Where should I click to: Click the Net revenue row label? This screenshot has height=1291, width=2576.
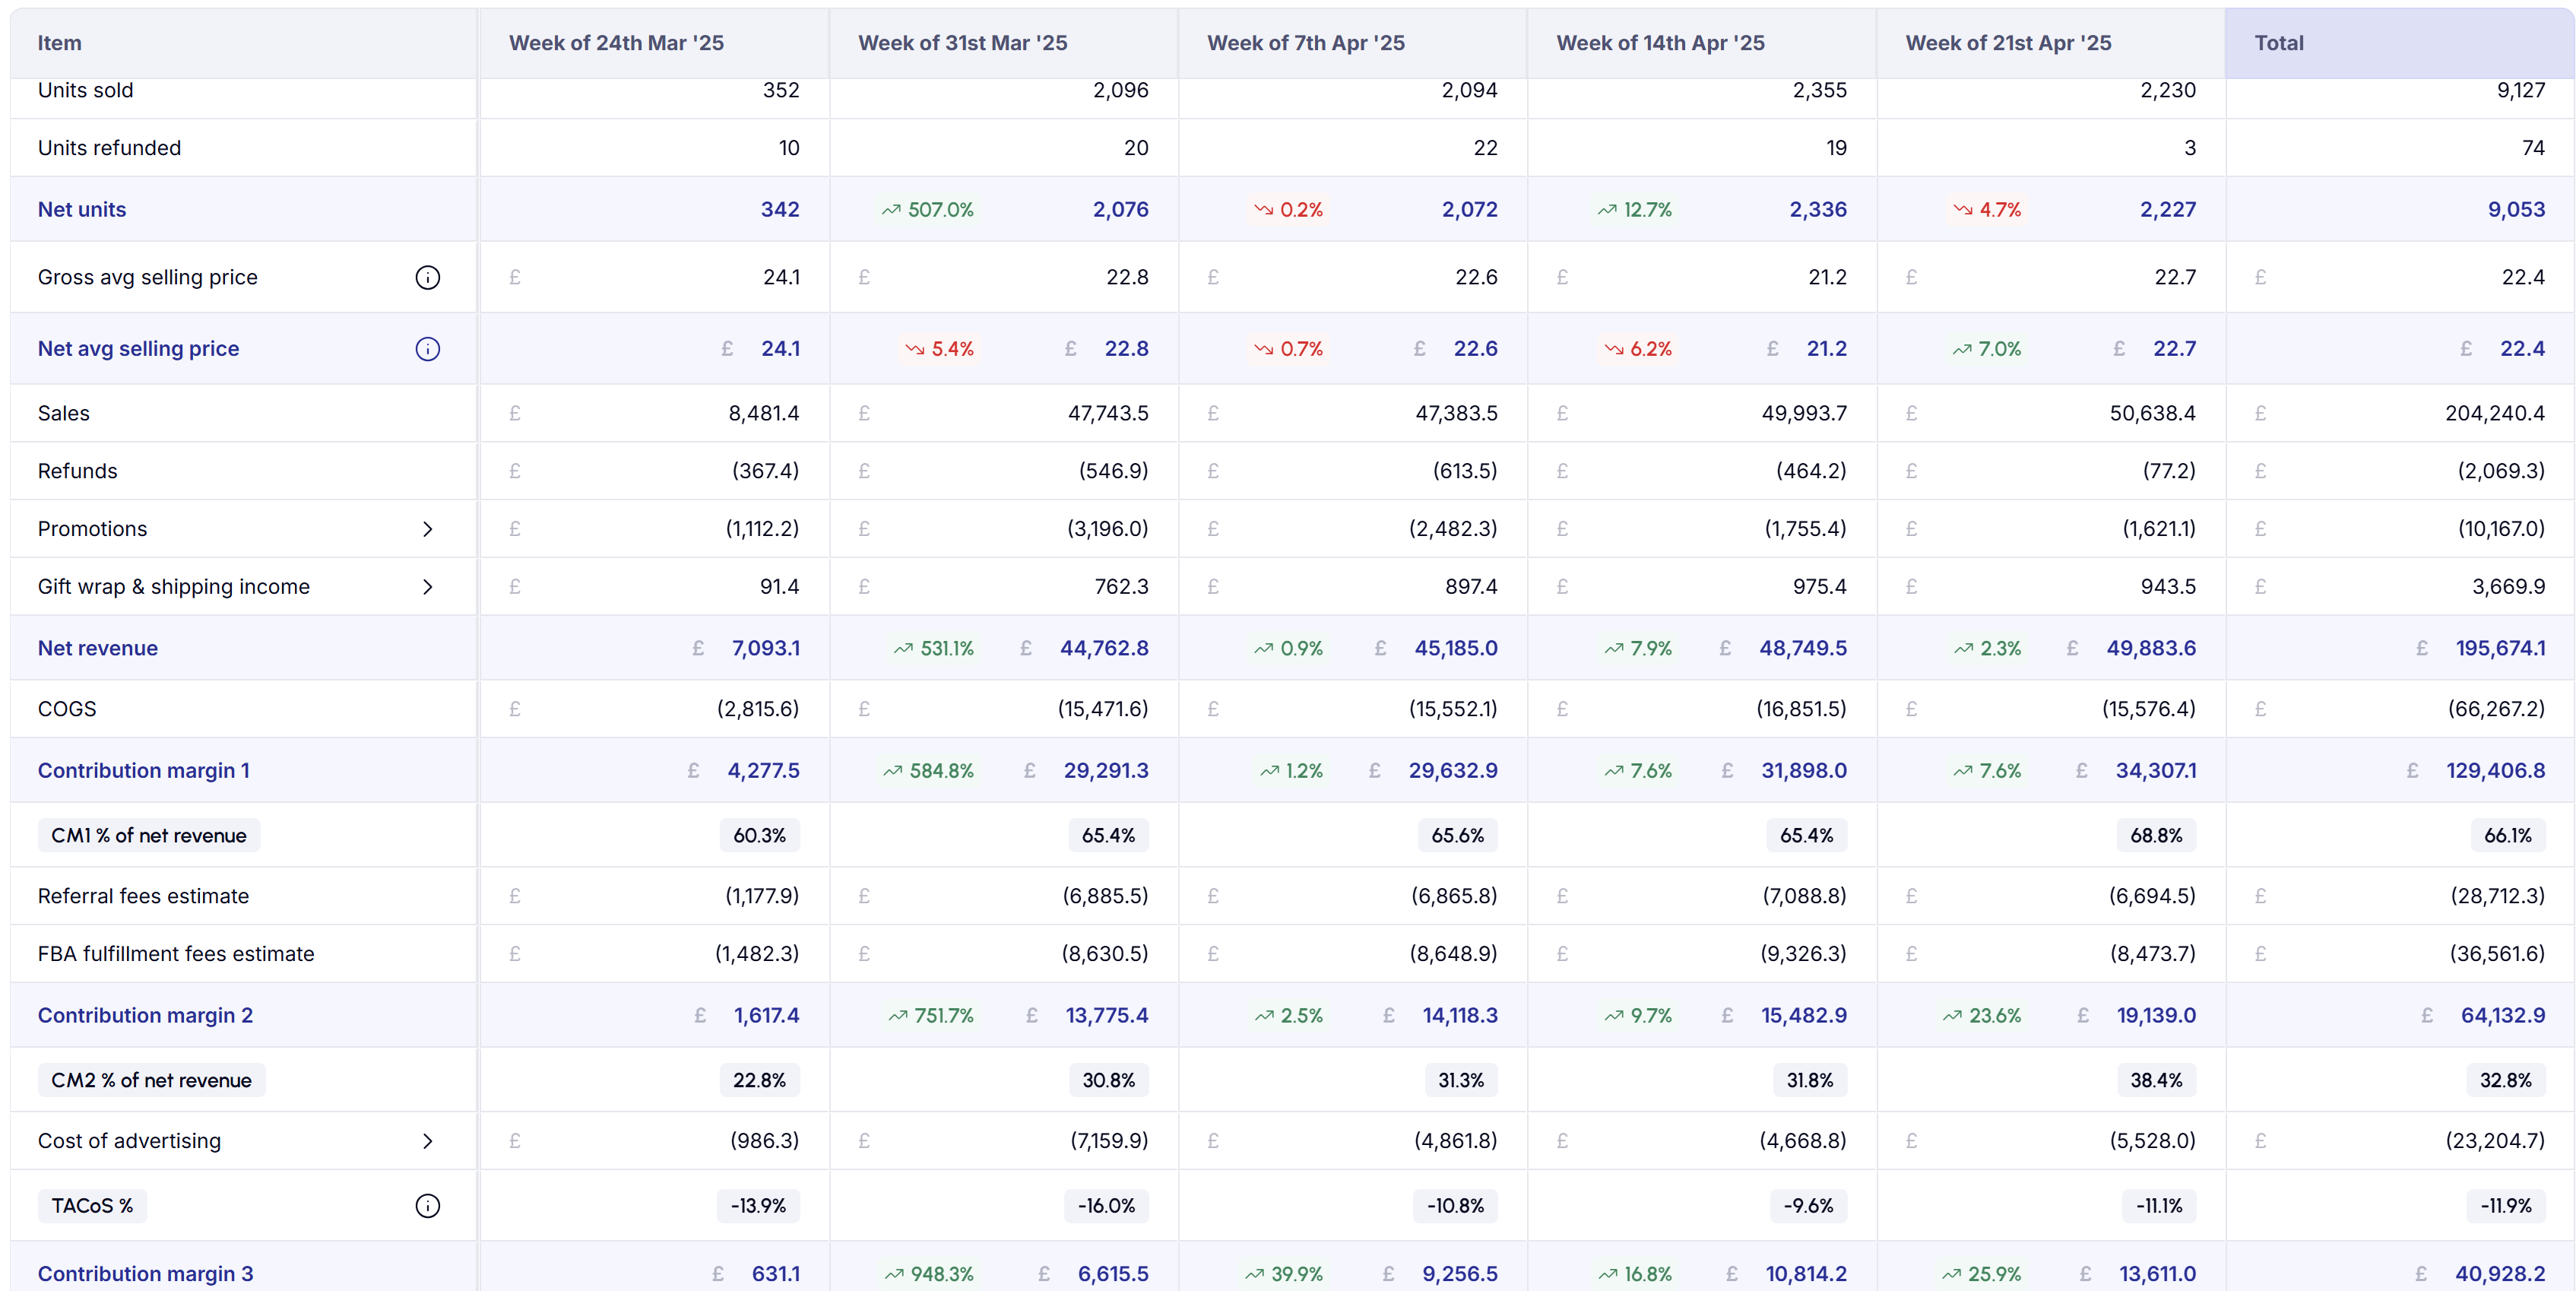(x=98, y=648)
